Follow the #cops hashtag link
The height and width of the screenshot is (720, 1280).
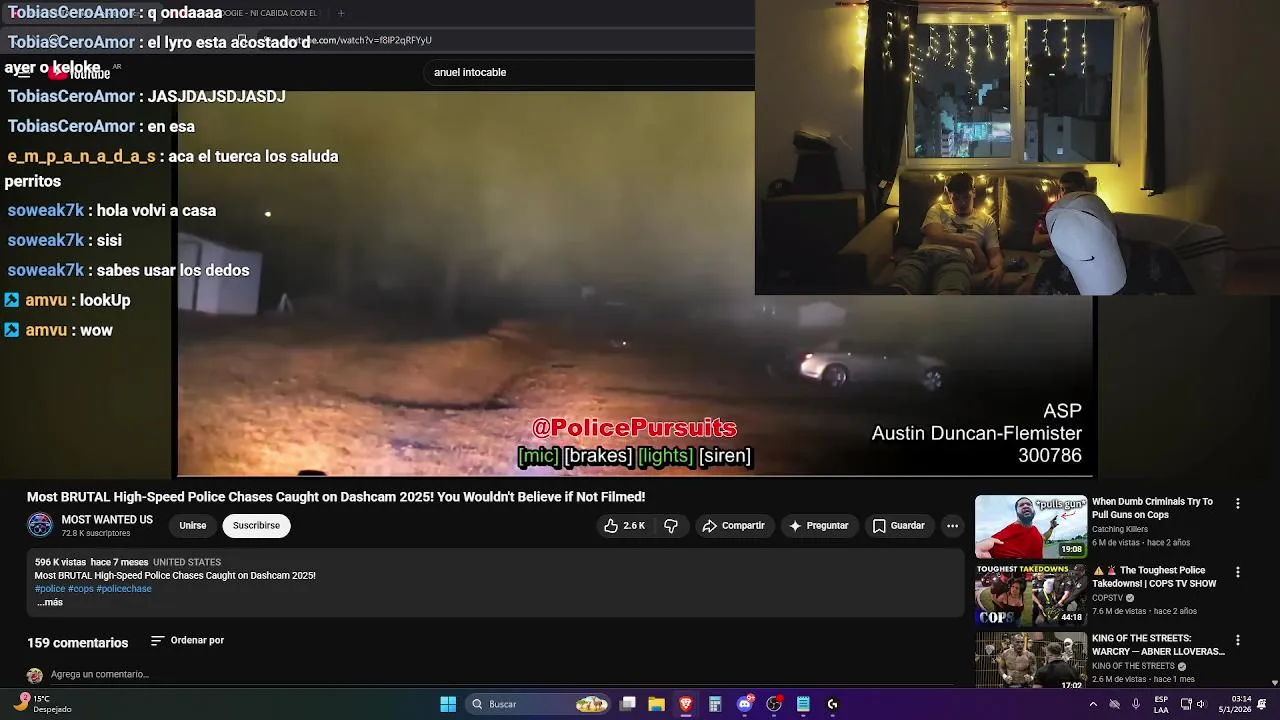(x=81, y=589)
